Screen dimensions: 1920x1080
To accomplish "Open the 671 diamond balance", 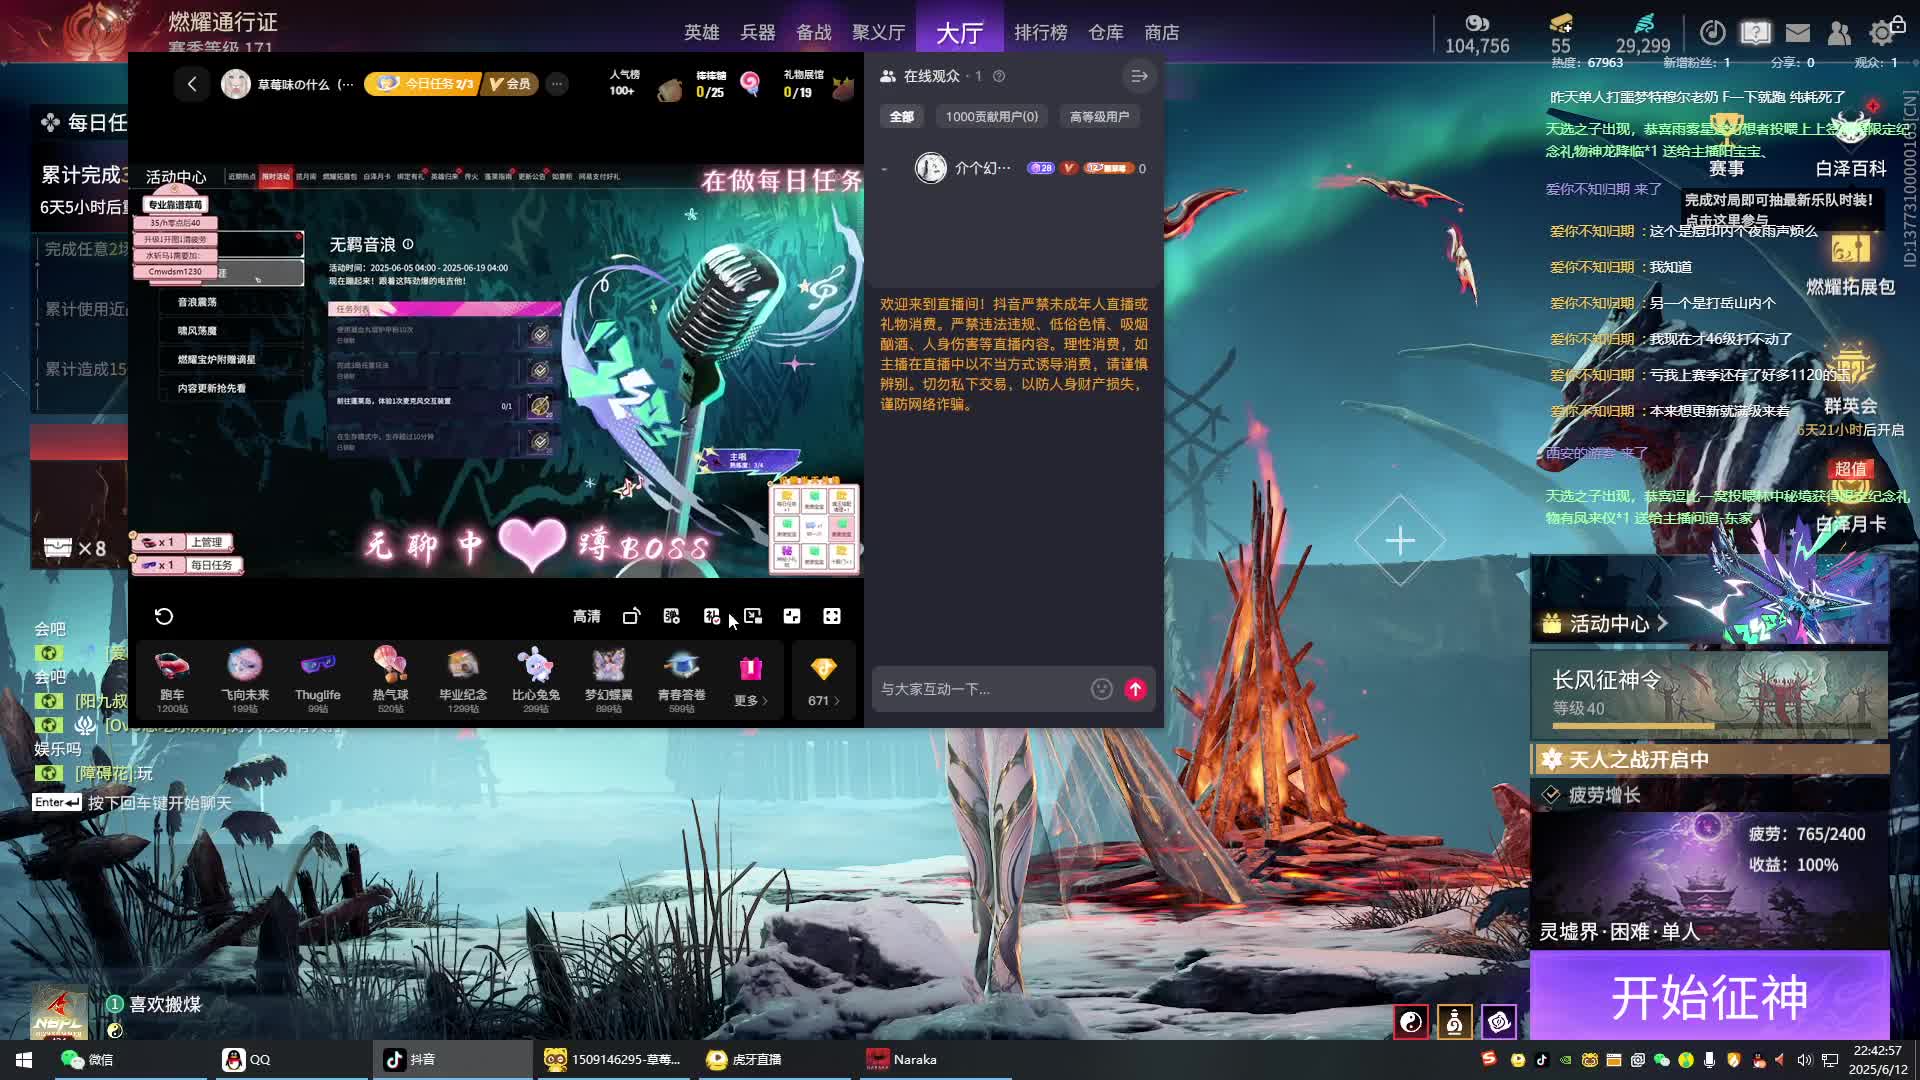I will click(x=823, y=682).
